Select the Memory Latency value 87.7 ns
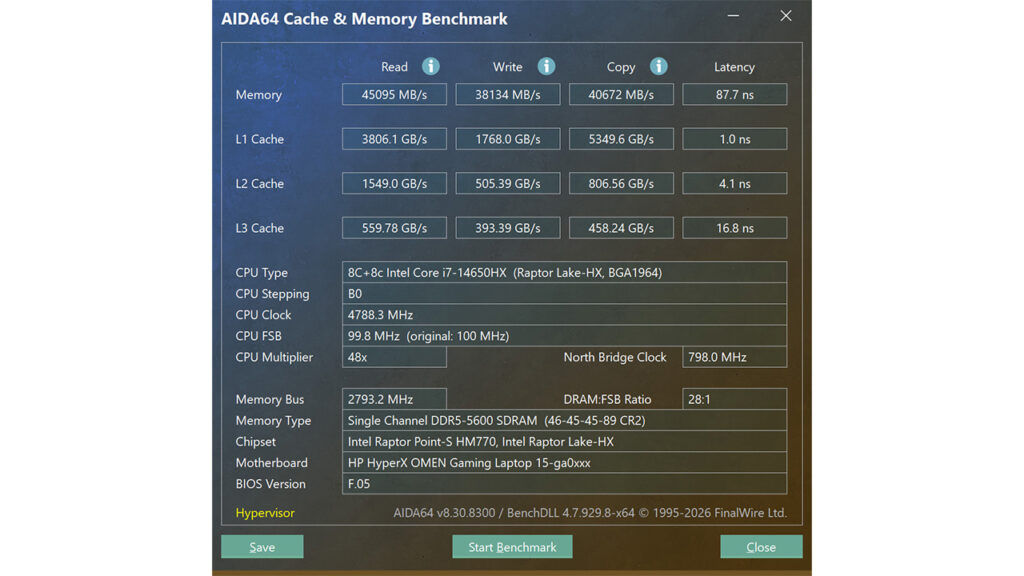This screenshot has width=1024, height=576. coord(735,94)
